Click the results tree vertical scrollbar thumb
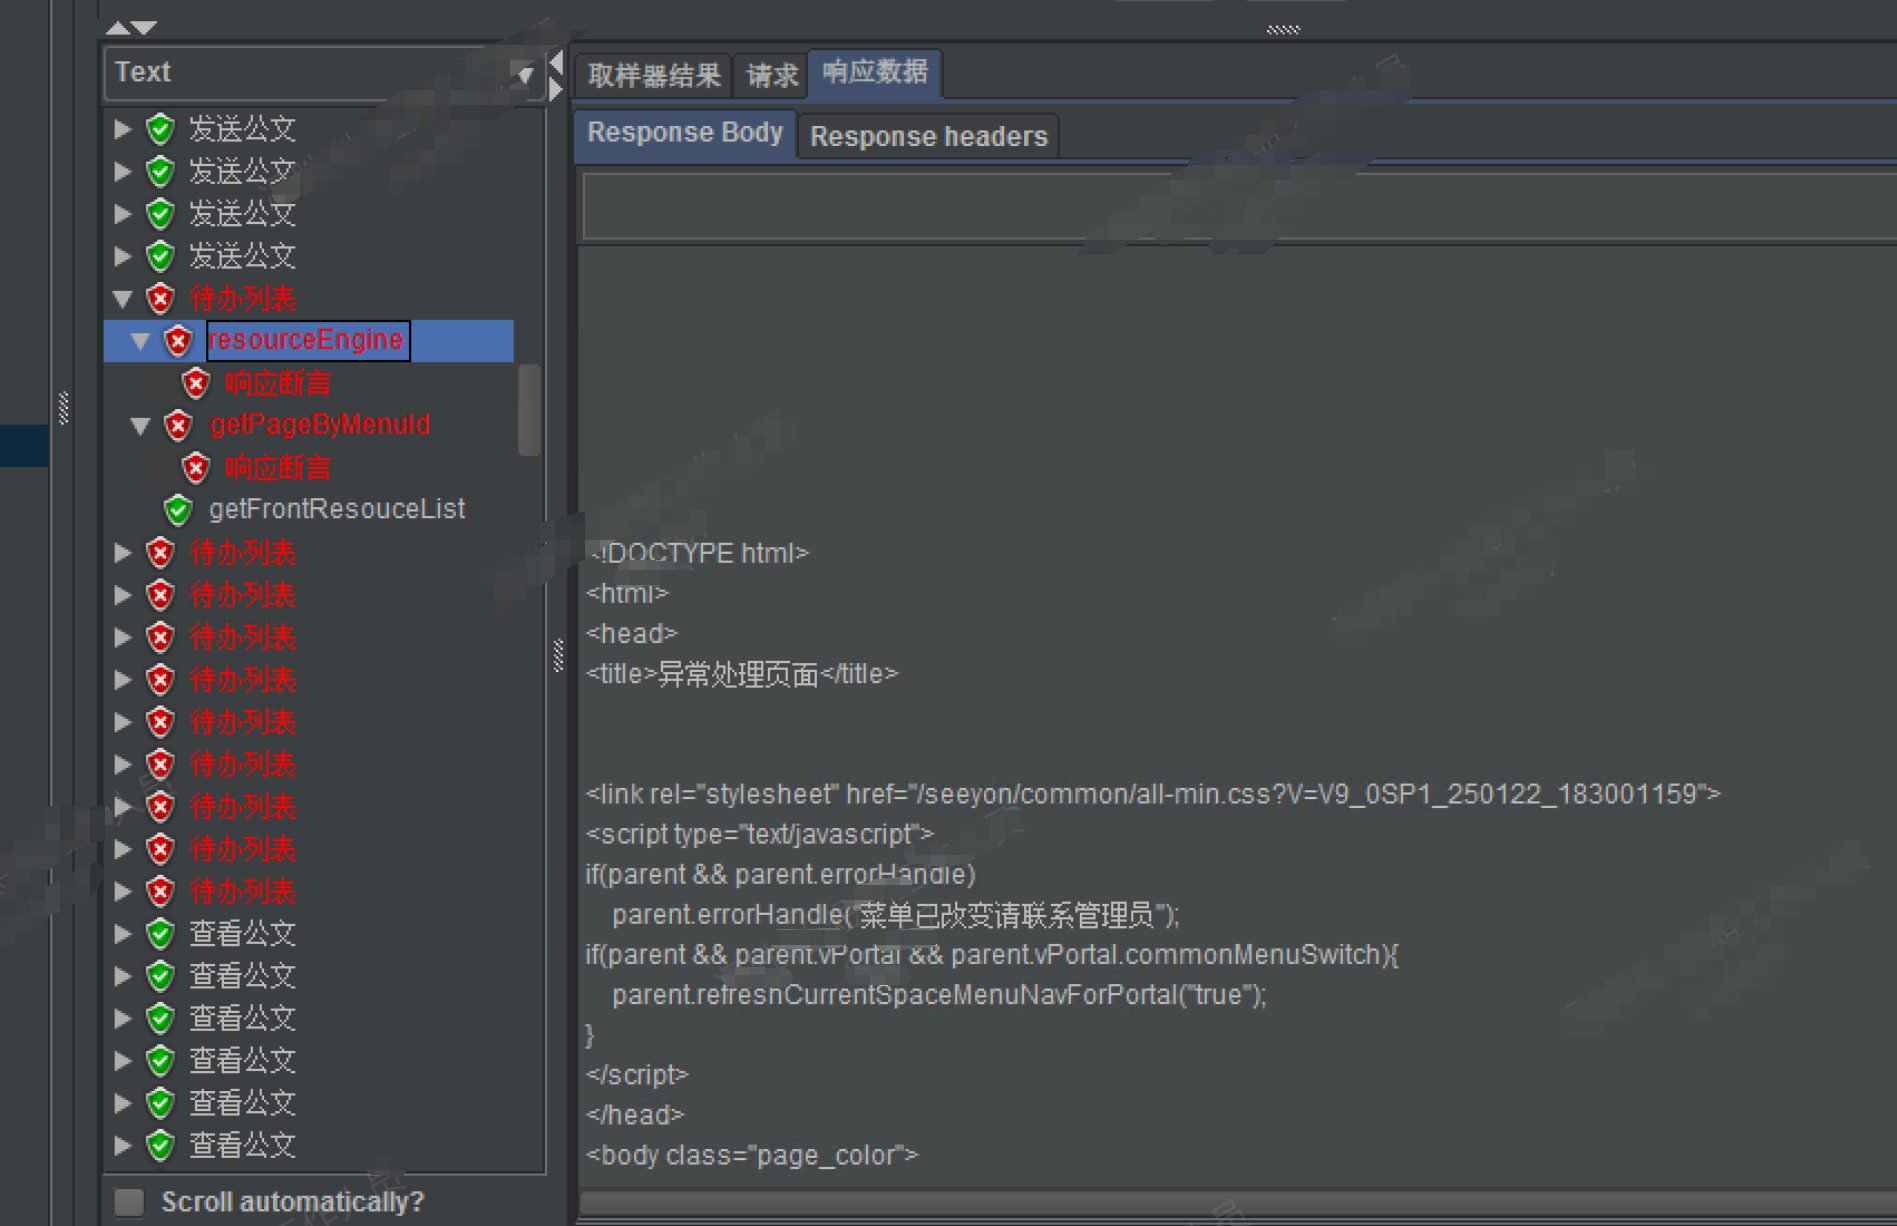 click(x=529, y=410)
